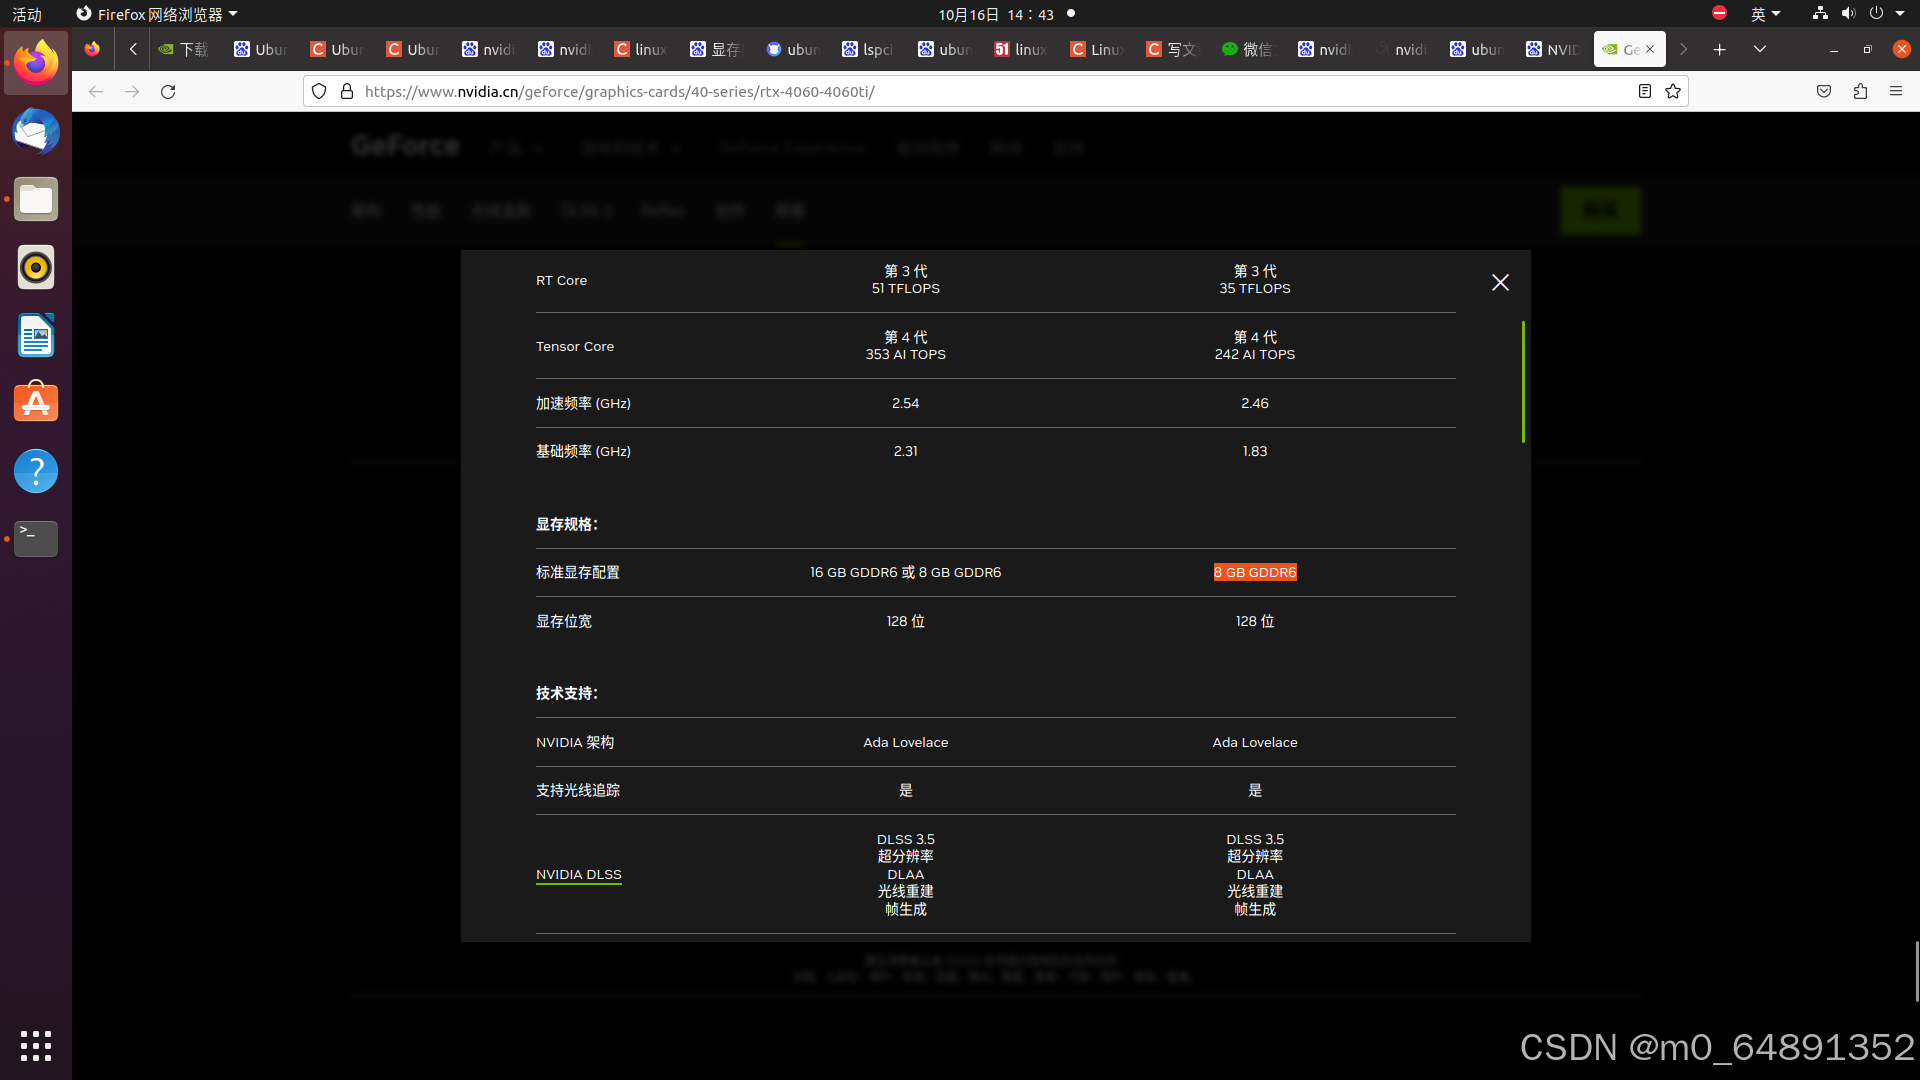This screenshot has width=1920, height=1080.
Task: Open the Firefox extensions puzzle icon
Action: (1860, 92)
